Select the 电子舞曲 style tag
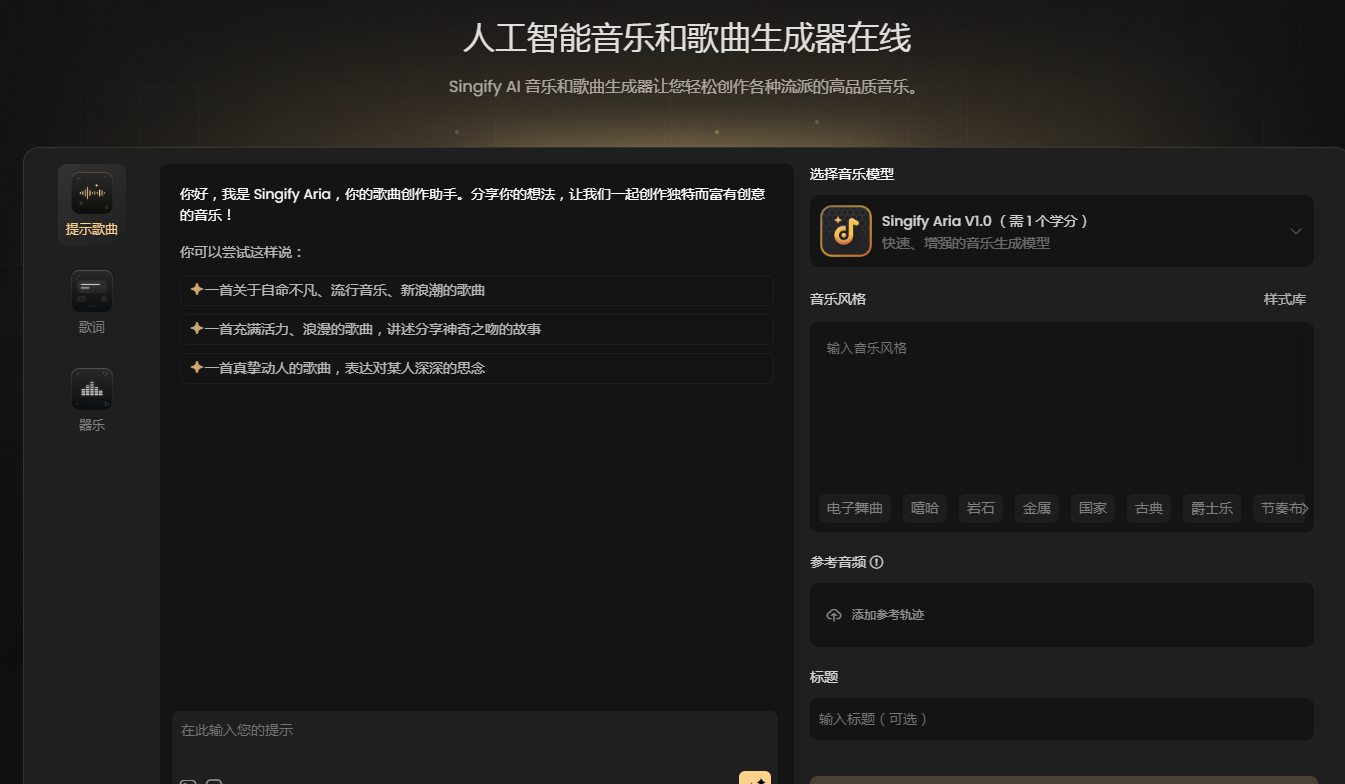Image resolution: width=1345 pixels, height=784 pixels. tap(855, 508)
